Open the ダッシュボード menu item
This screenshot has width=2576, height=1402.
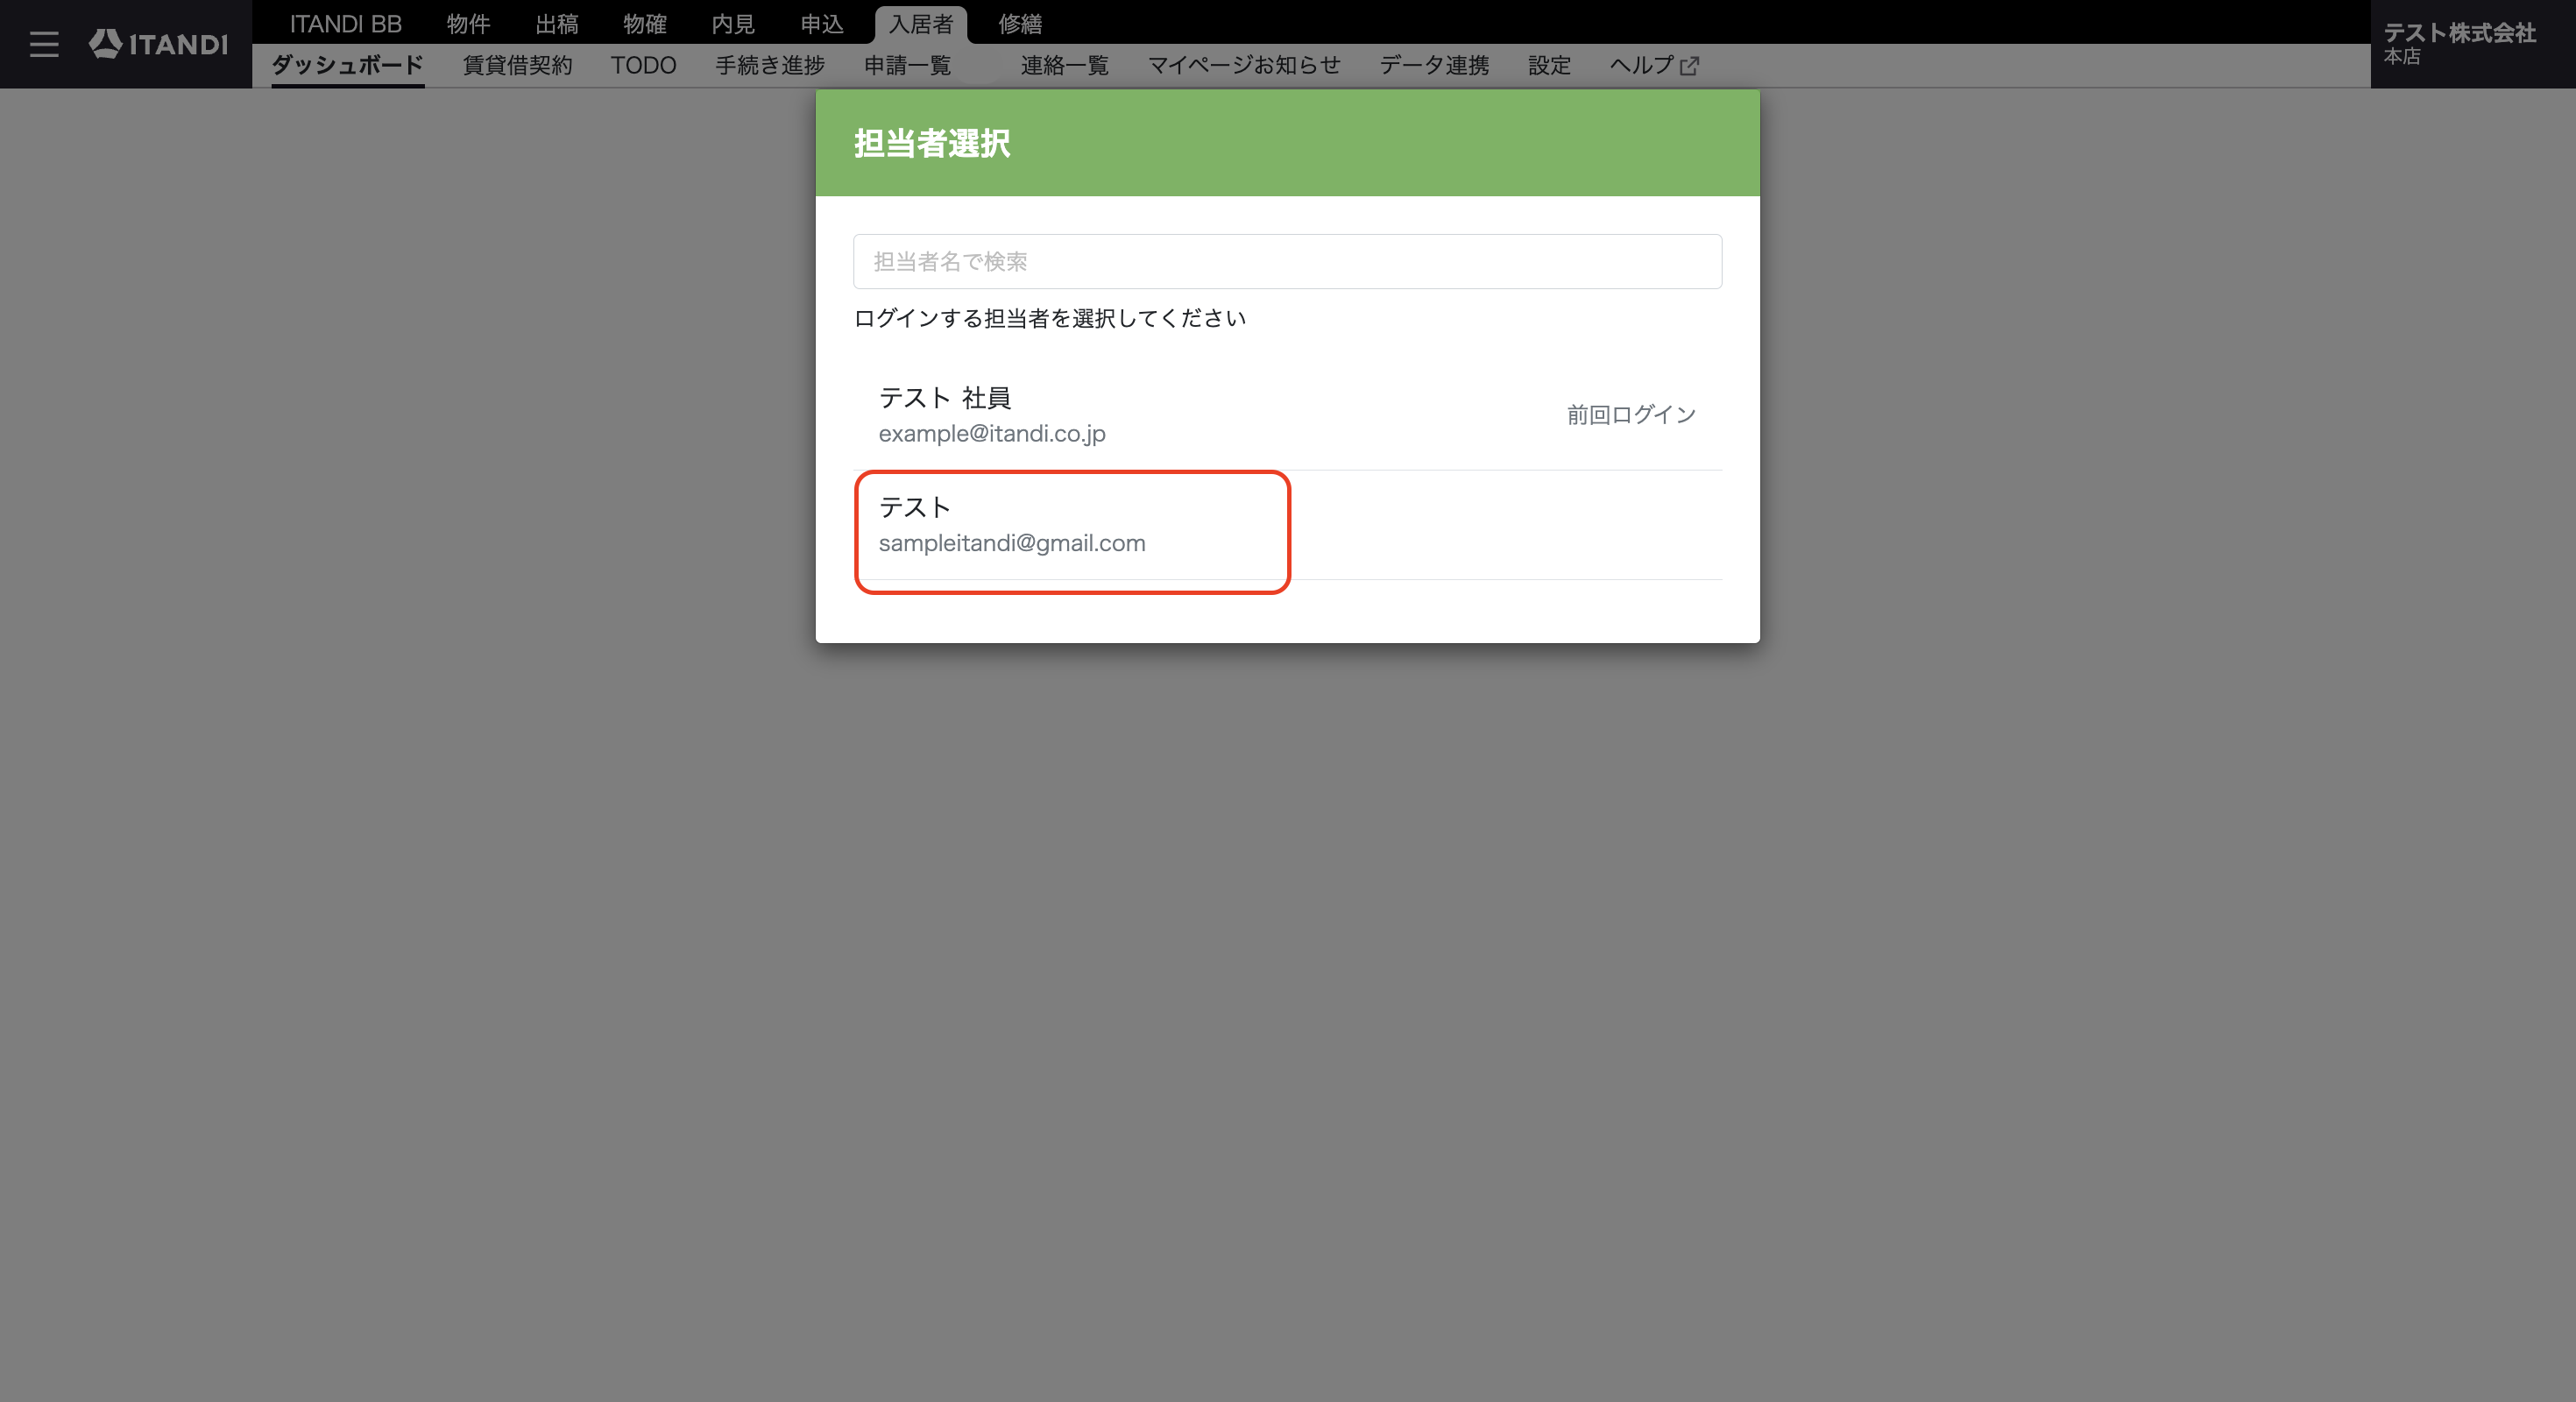[x=347, y=65]
